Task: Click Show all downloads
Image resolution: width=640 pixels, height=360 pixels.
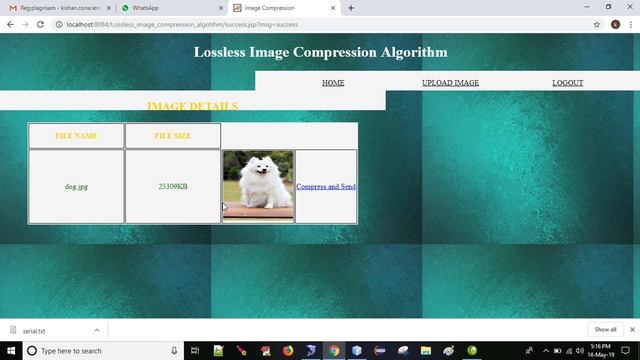Action: (605, 329)
